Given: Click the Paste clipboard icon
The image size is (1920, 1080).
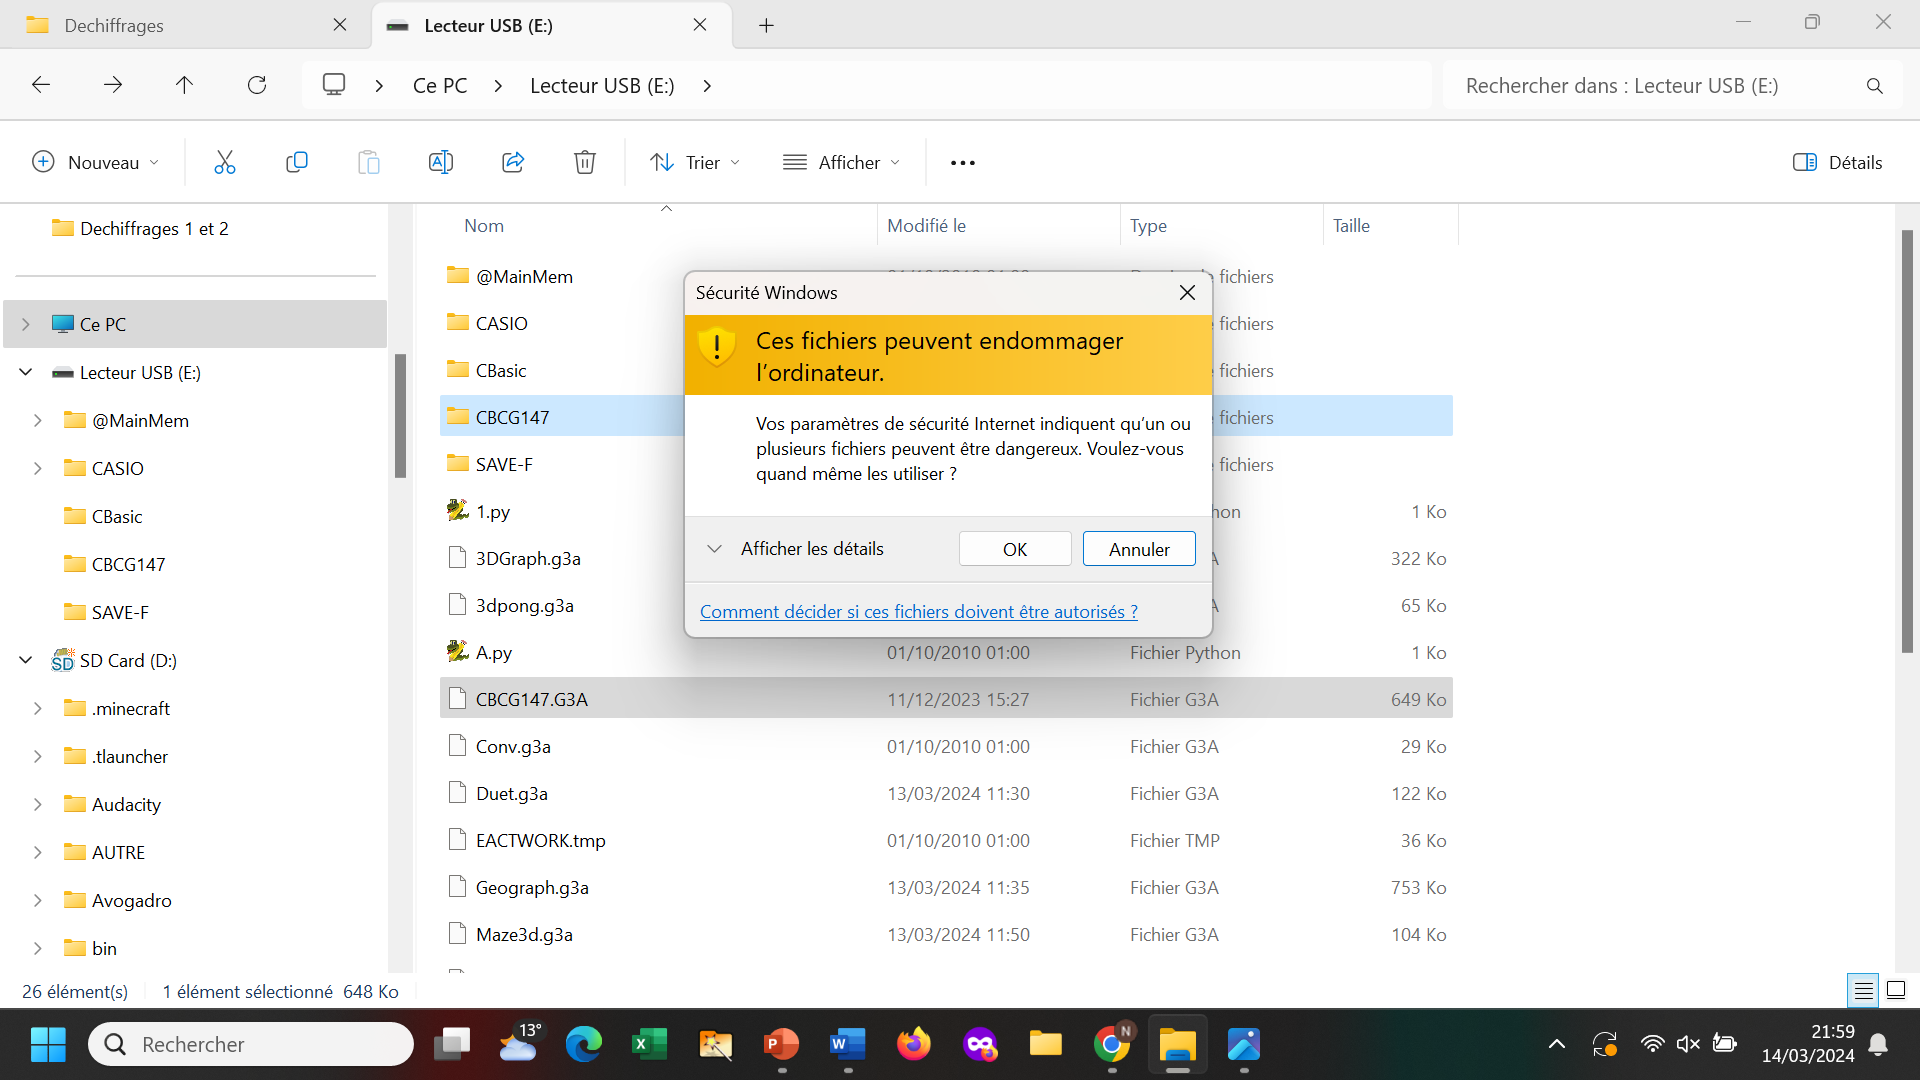Looking at the screenshot, I should pos(369,162).
